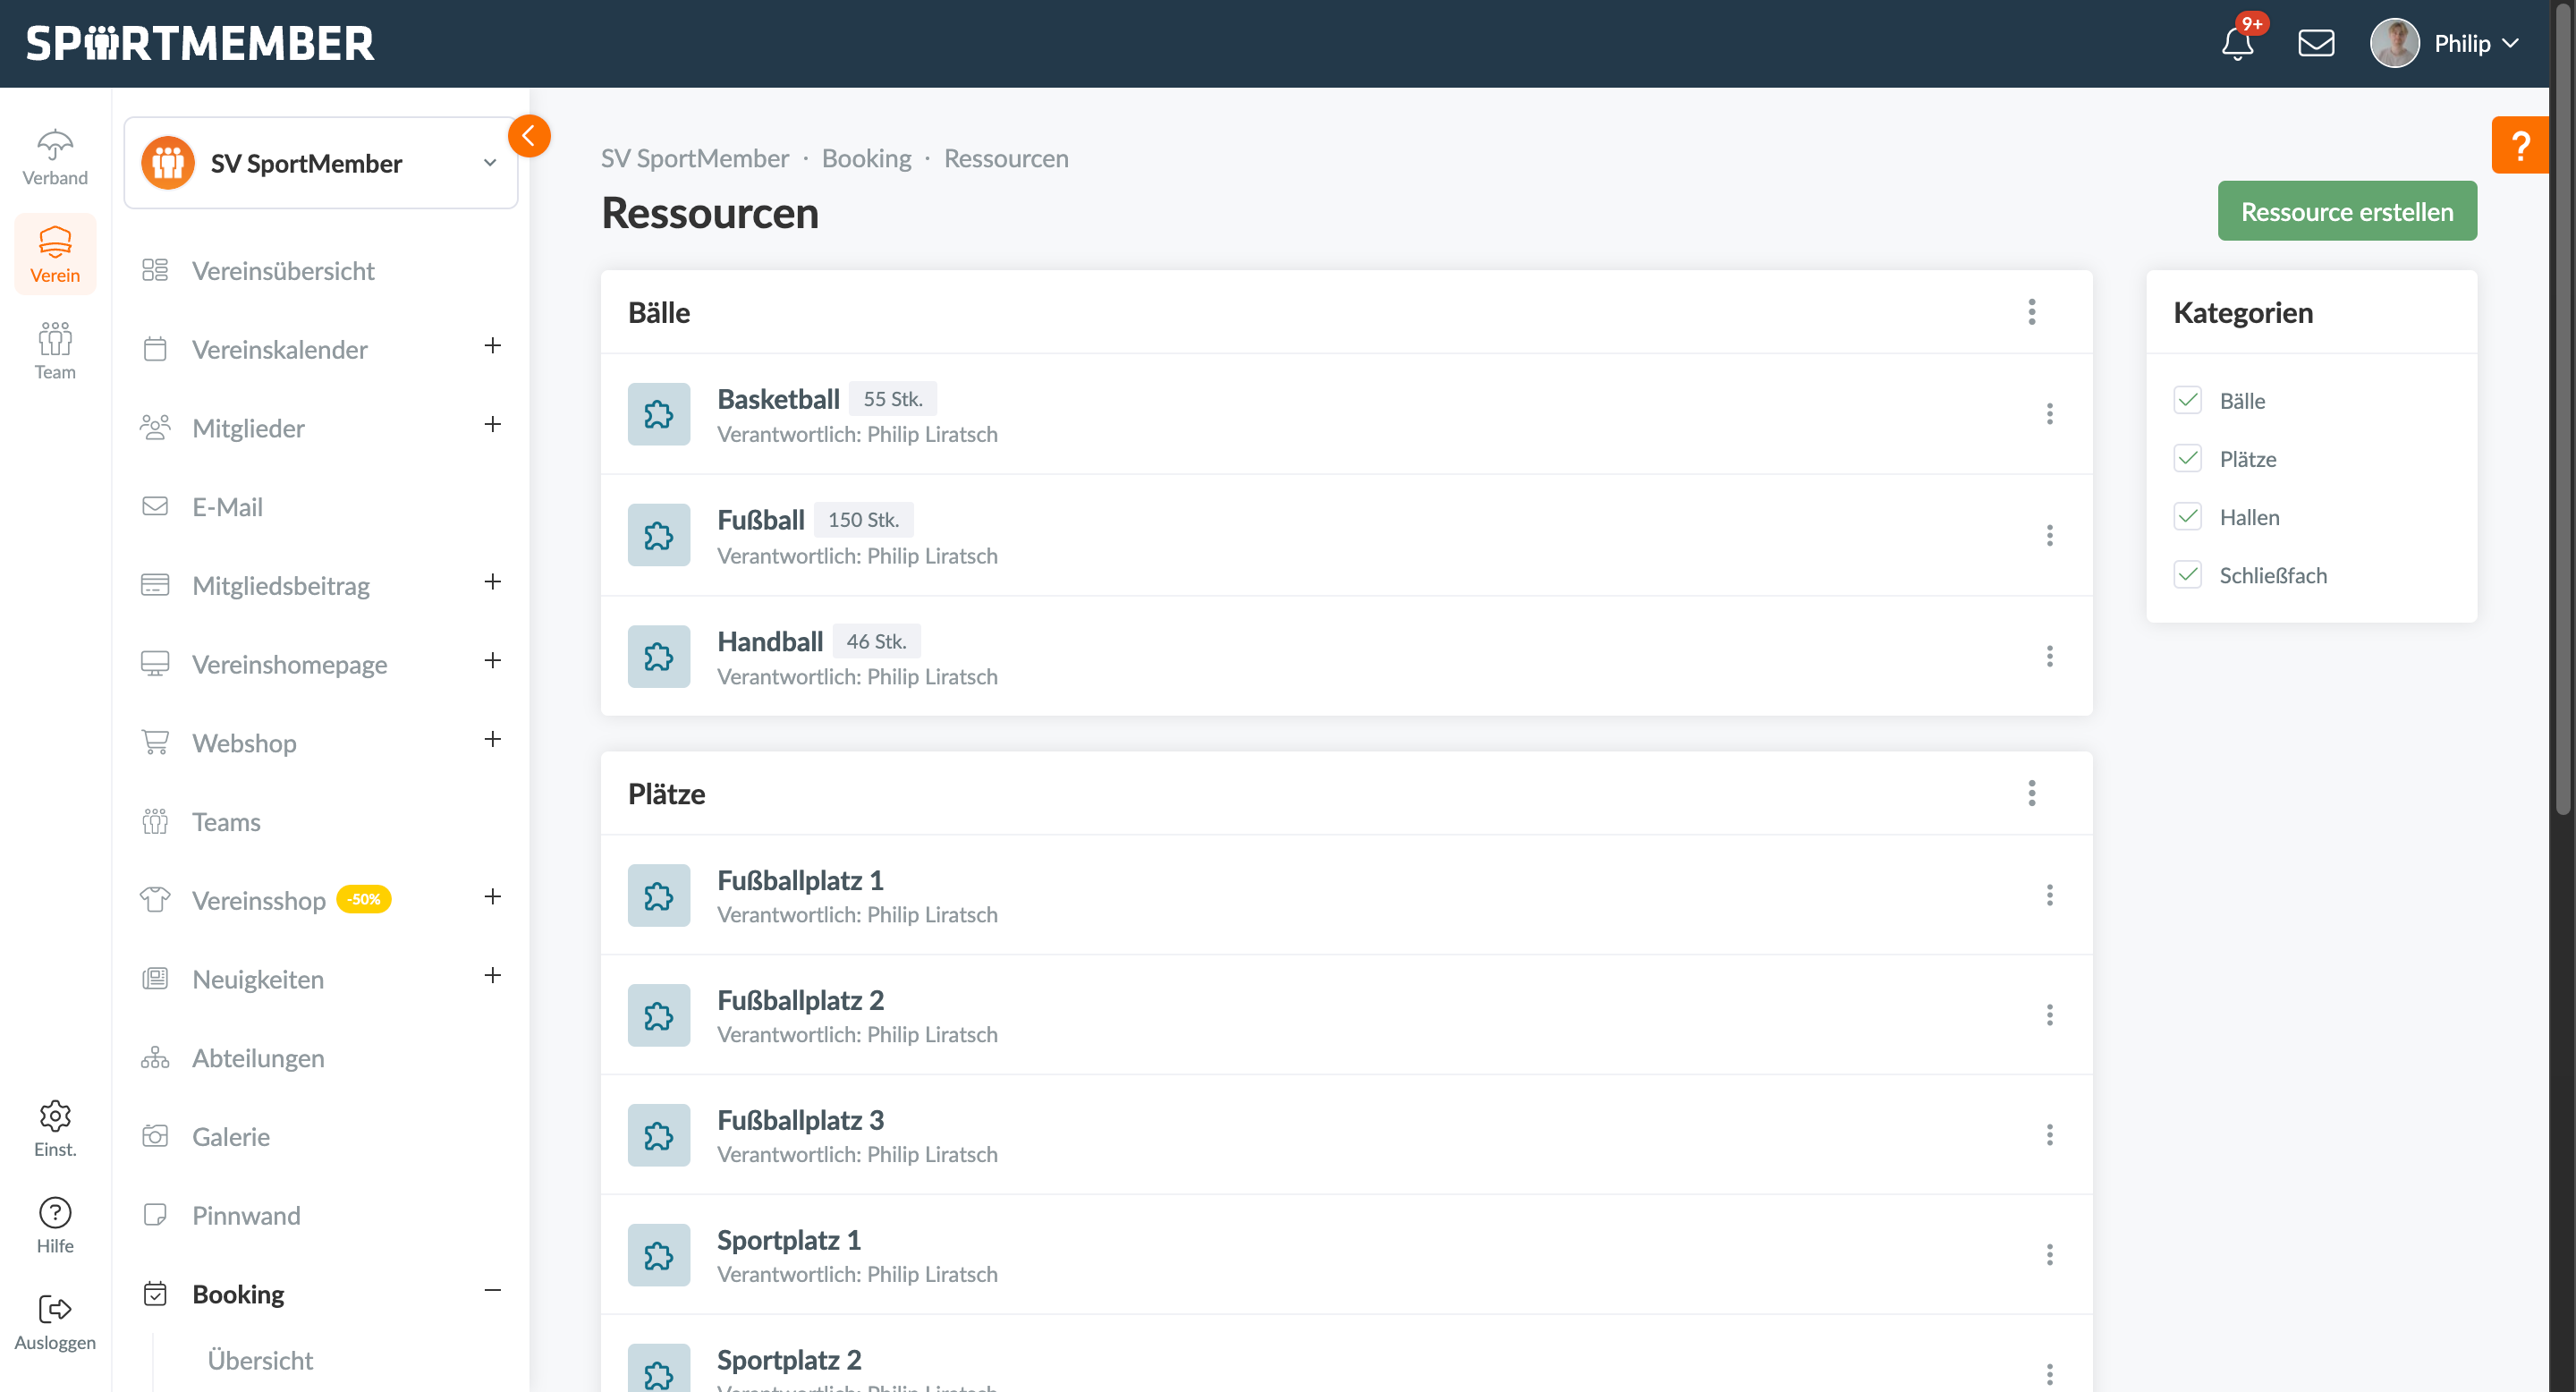The image size is (2576, 1392).
Task: Click the Ressource erstellen button
Action: coord(2346,212)
